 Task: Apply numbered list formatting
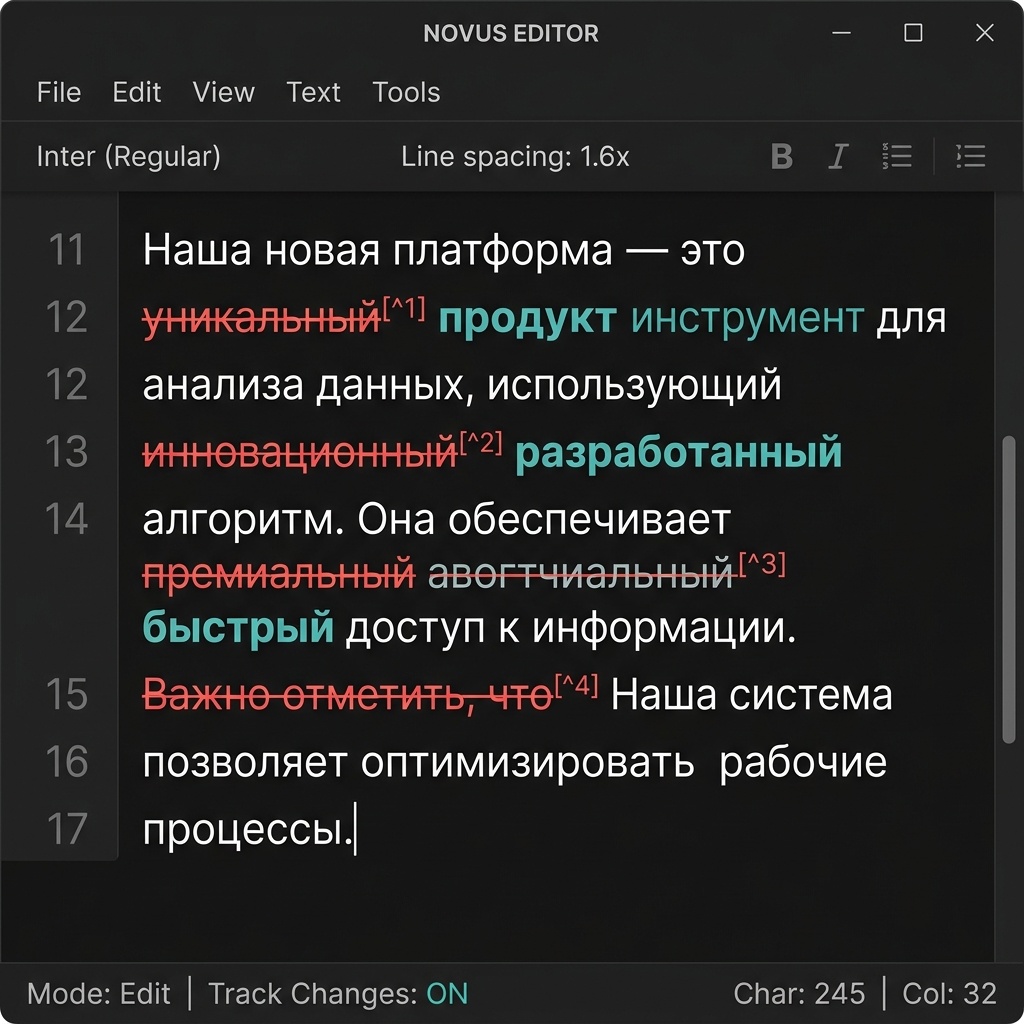pyautogui.click(x=897, y=156)
